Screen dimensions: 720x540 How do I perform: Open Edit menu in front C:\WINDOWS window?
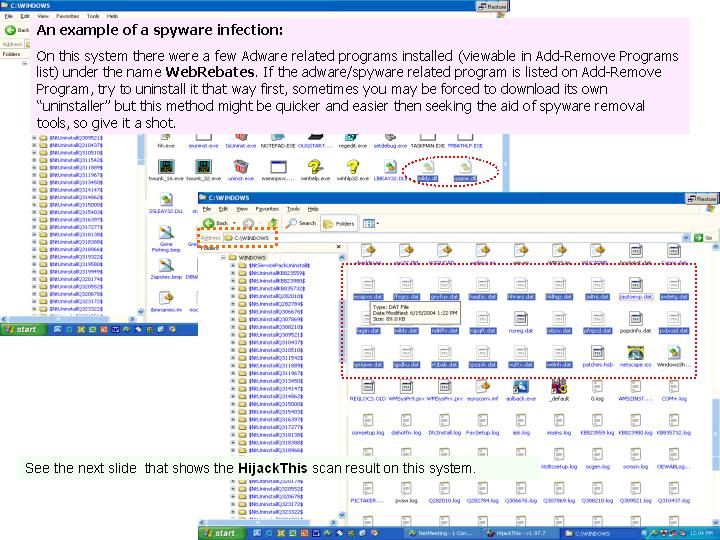(x=223, y=209)
